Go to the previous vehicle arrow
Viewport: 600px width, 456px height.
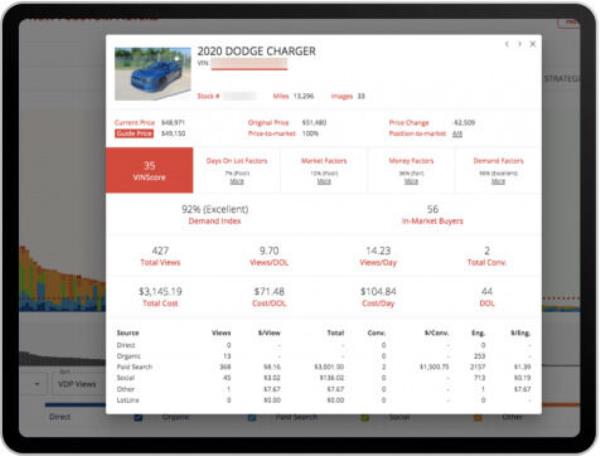tap(507, 44)
